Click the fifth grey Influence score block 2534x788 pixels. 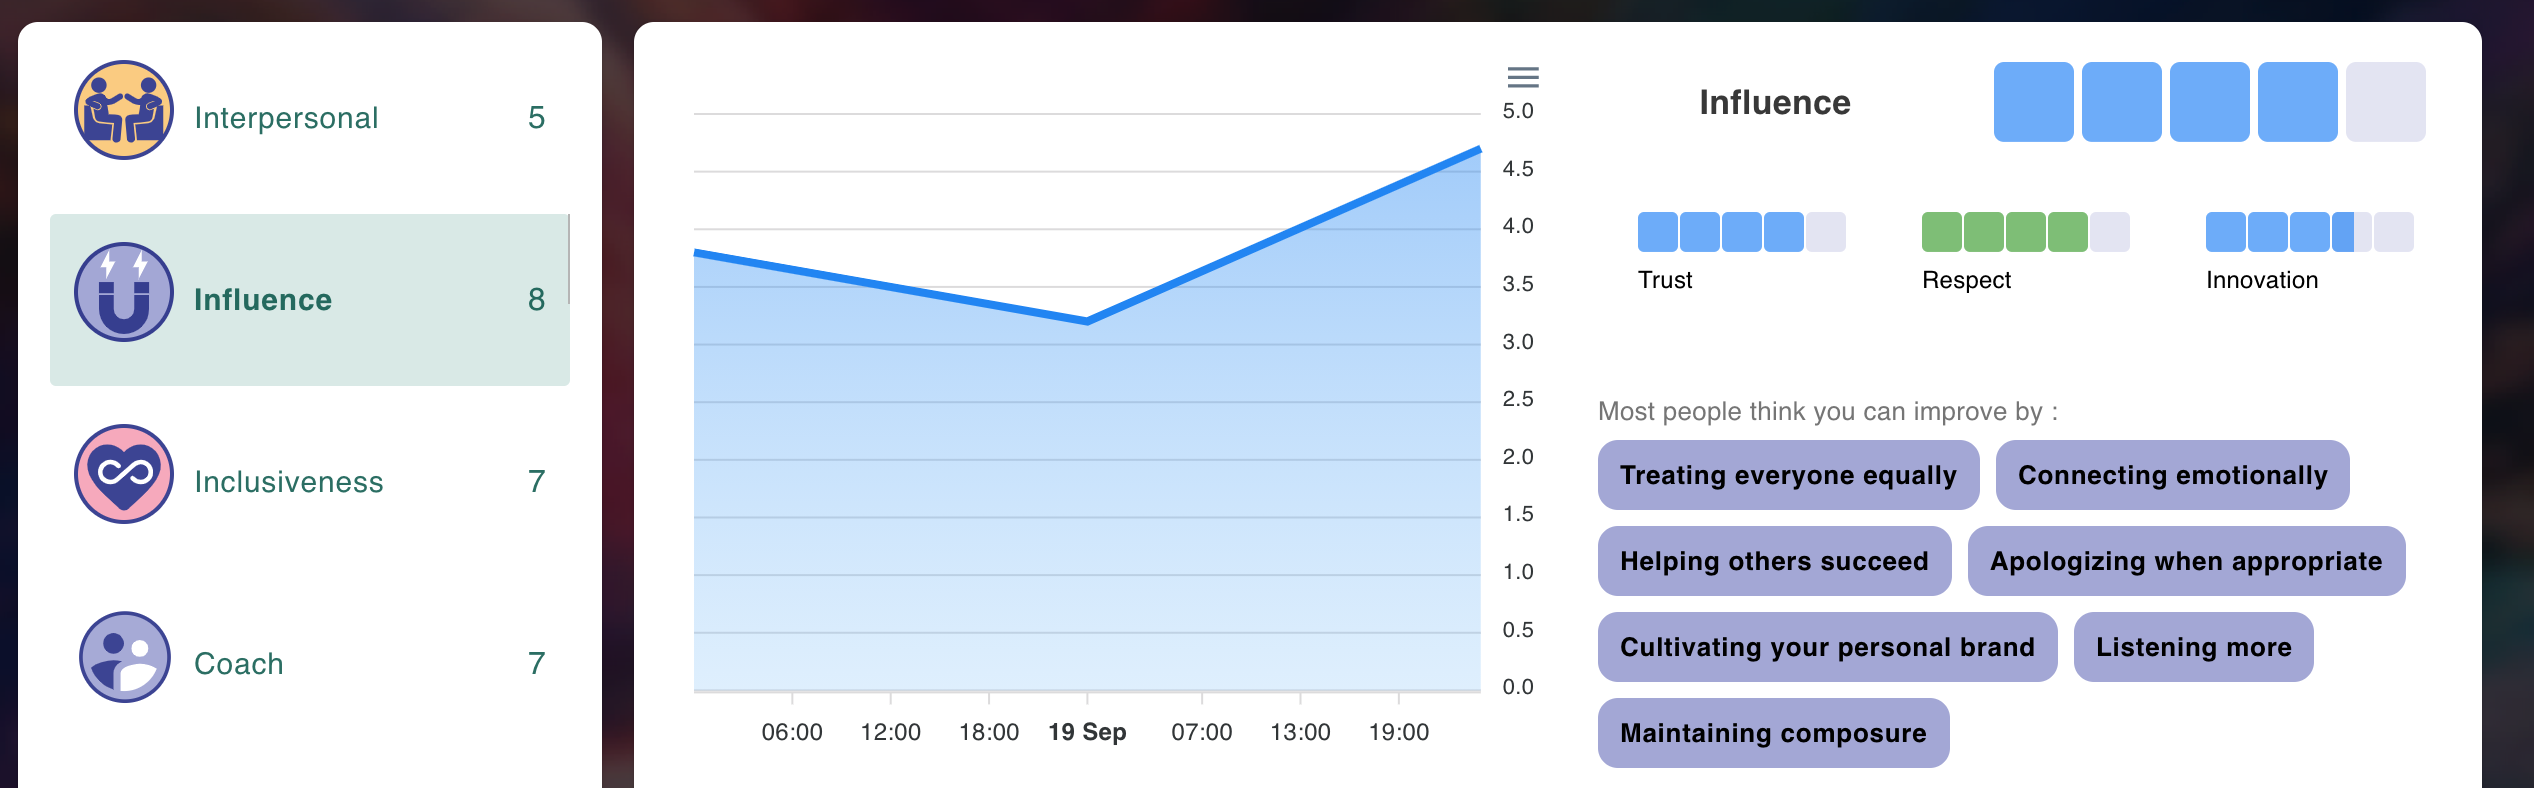click(x=2385, y=102)
